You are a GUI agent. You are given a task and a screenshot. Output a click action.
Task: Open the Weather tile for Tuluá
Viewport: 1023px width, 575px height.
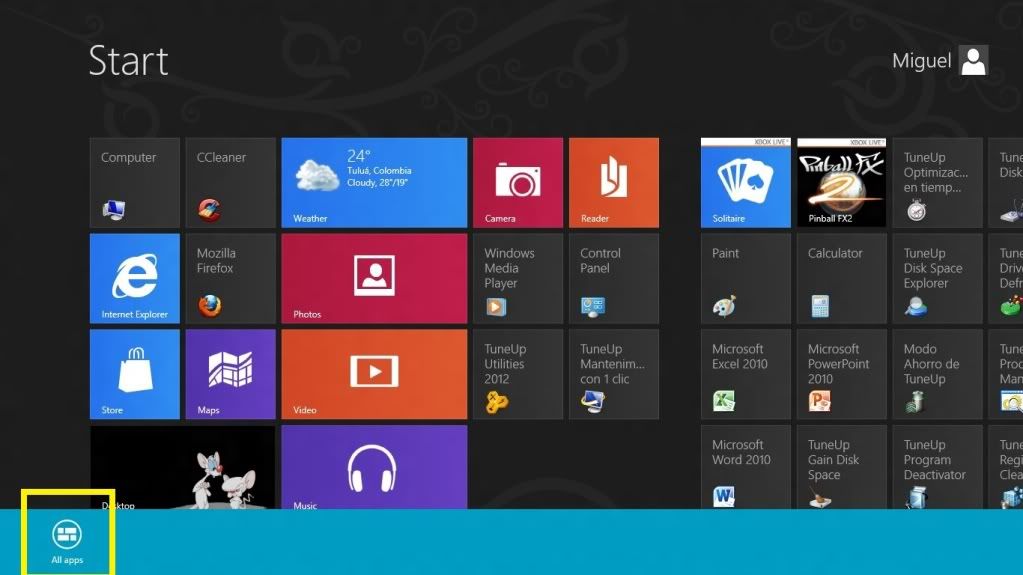pos(374,182)
